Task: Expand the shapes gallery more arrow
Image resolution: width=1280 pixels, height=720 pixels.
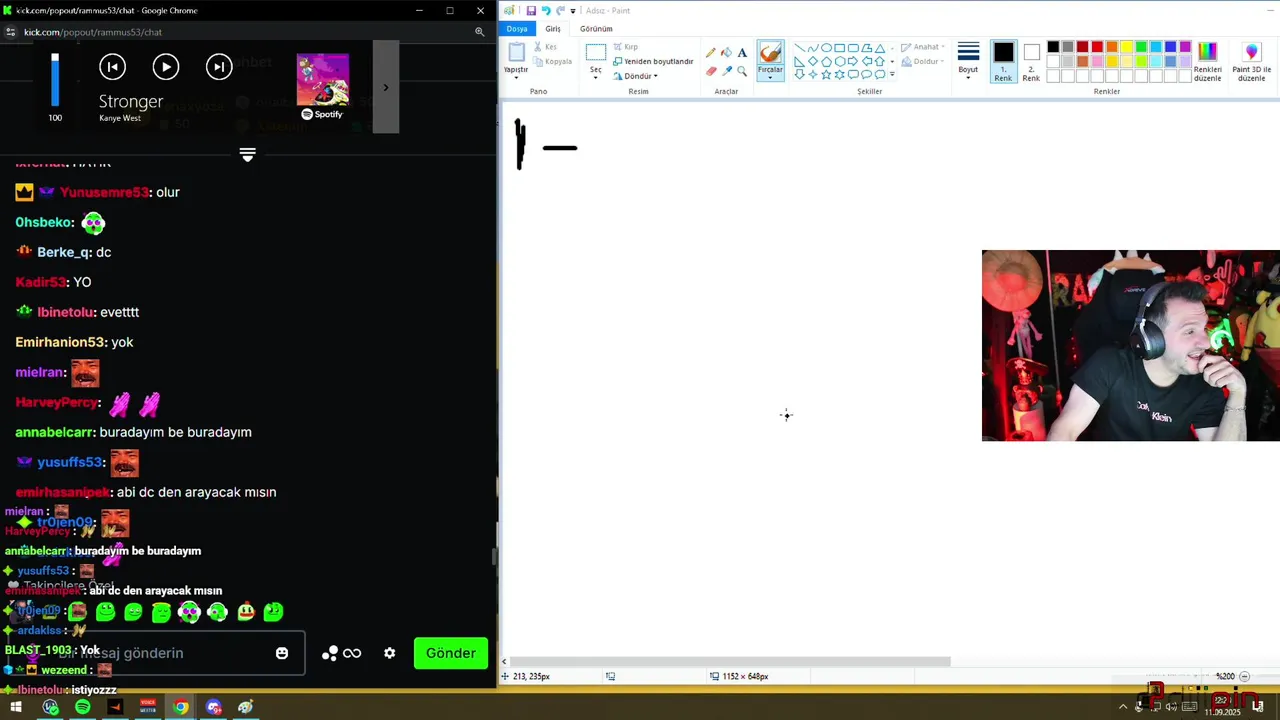Action: 892,75
